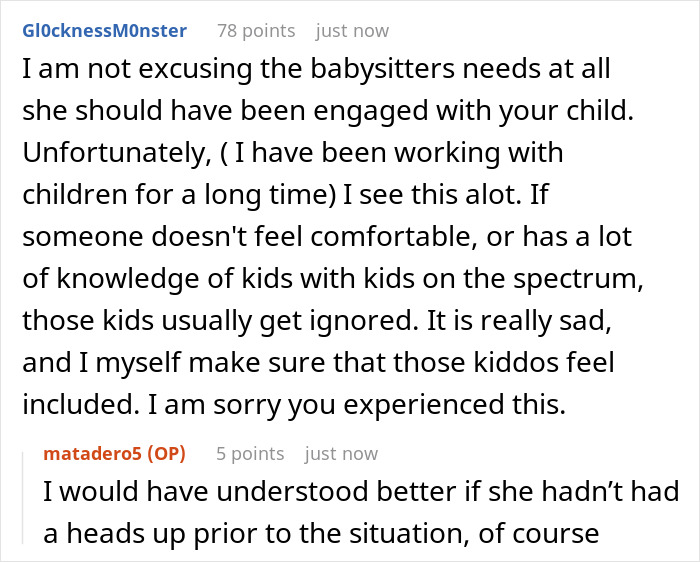
Task: Click the 78 points score
Action: click(x=256, y=31)
